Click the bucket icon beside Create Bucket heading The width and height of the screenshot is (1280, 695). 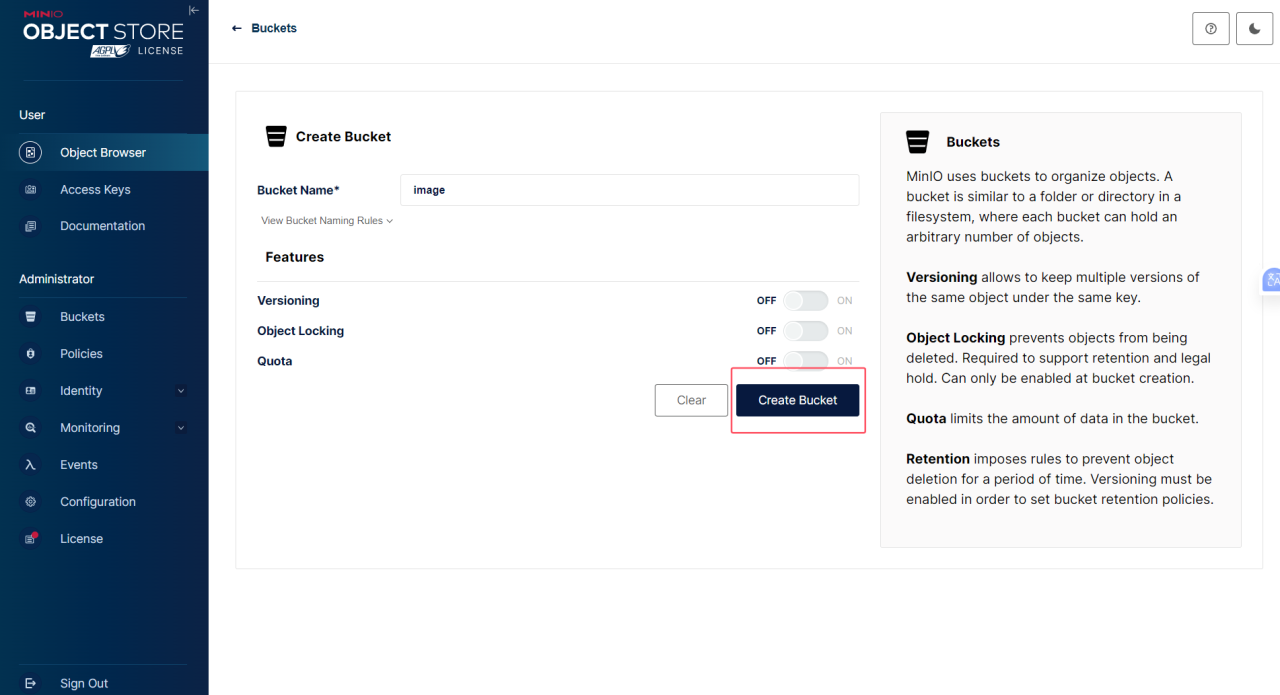pyautogui.click(x=276, y=137)
